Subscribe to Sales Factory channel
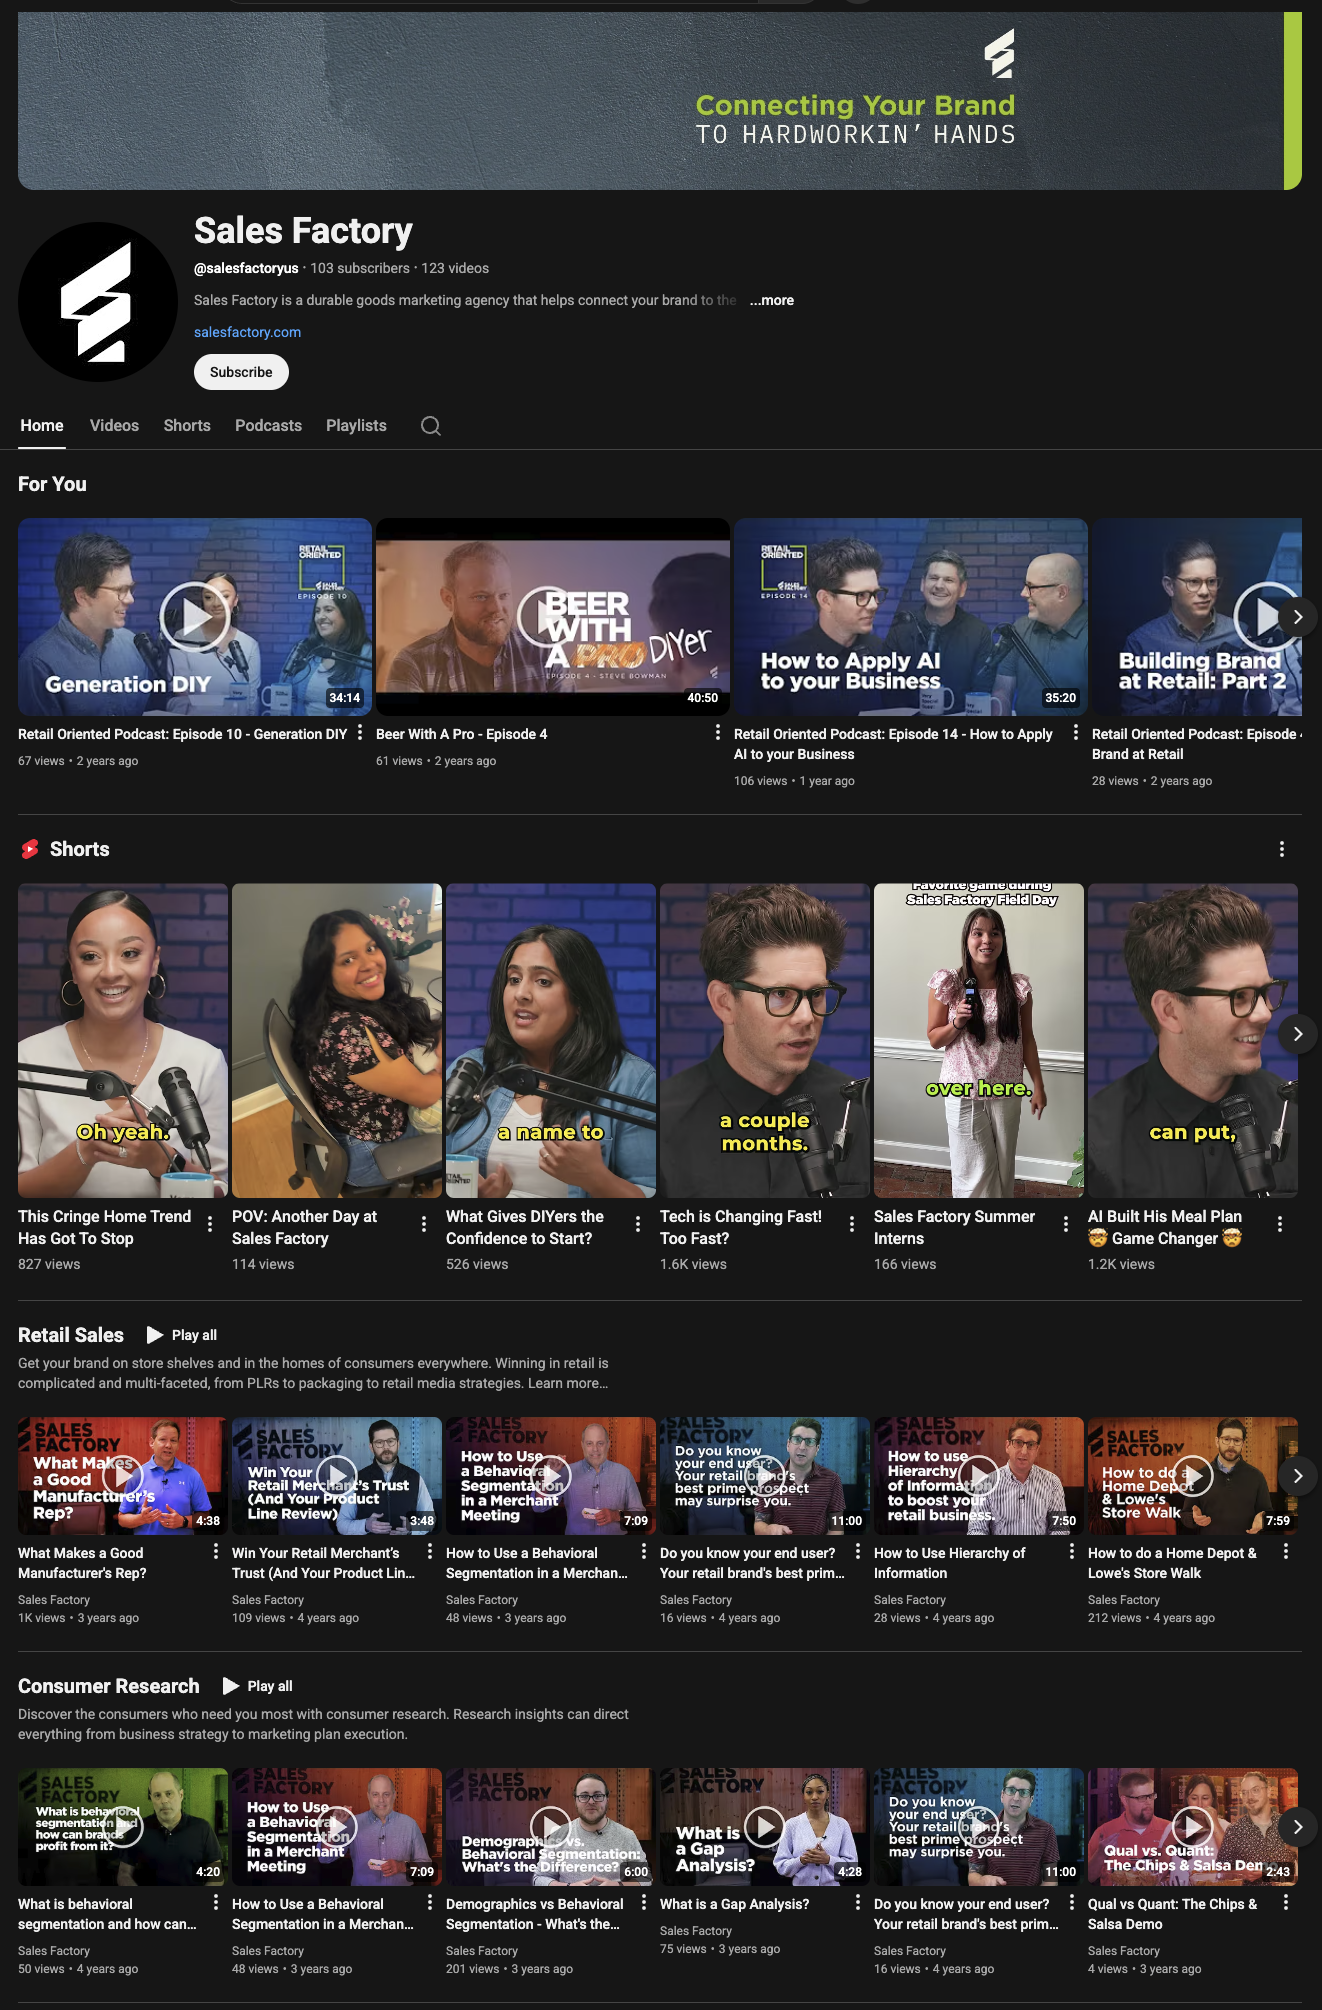1322x2010 pixels. click(241, 372)
